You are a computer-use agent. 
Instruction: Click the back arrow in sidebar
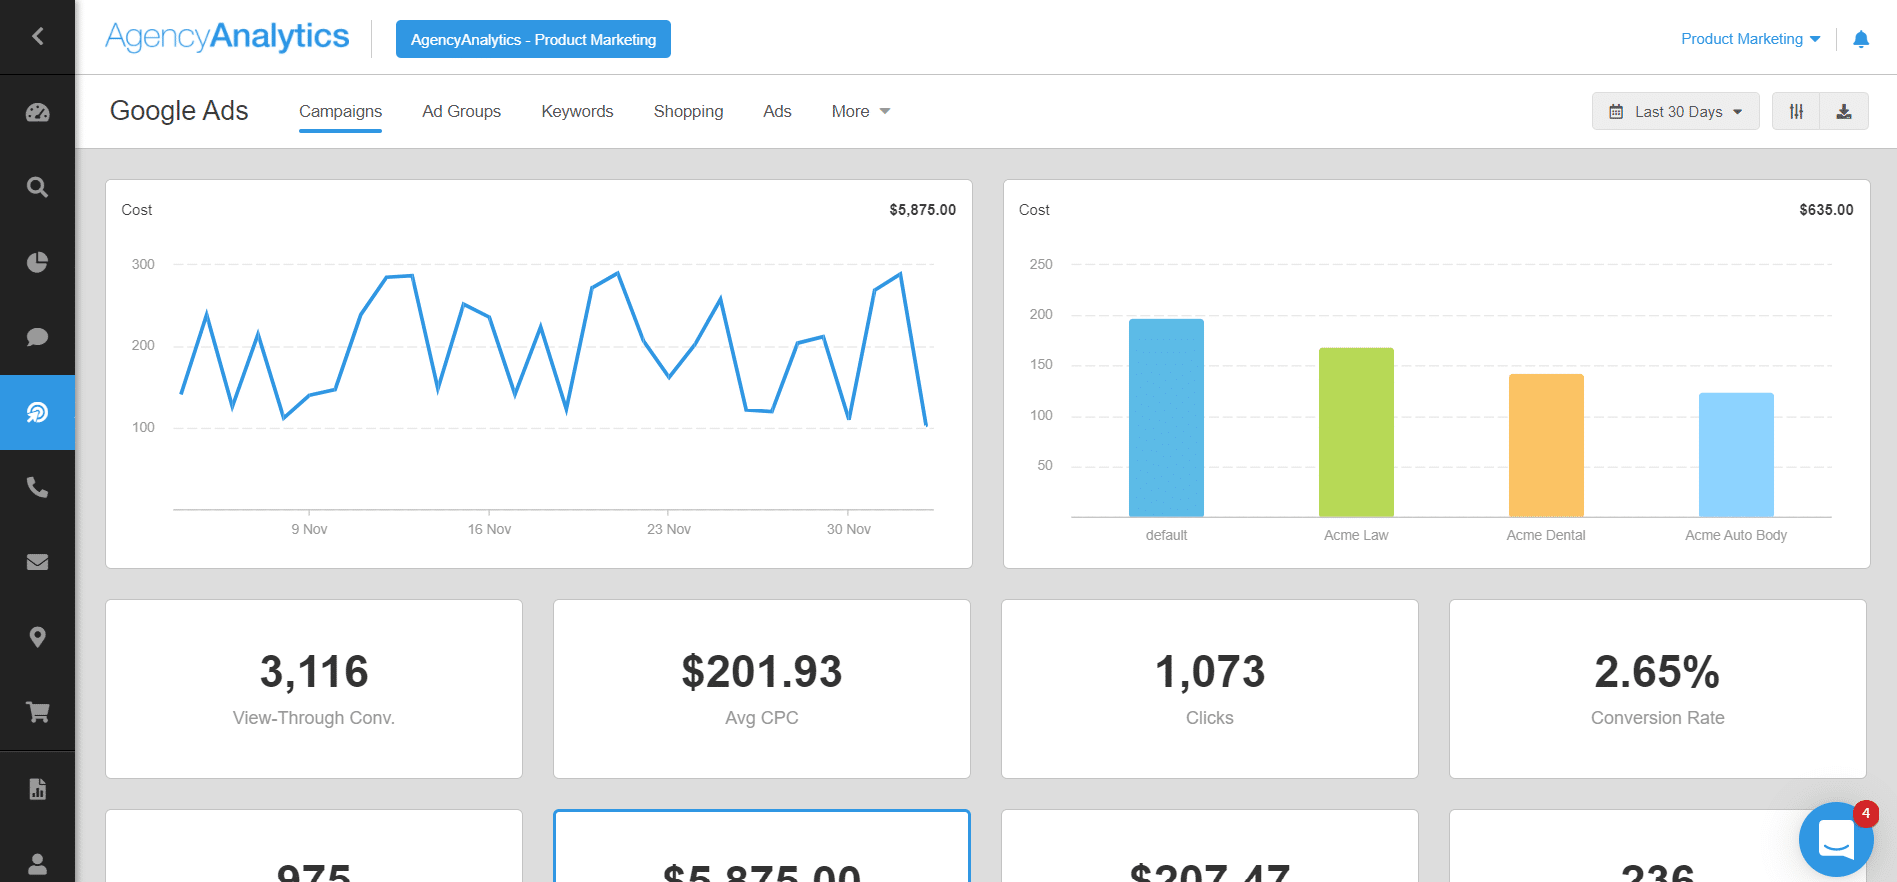coord(37,37)
